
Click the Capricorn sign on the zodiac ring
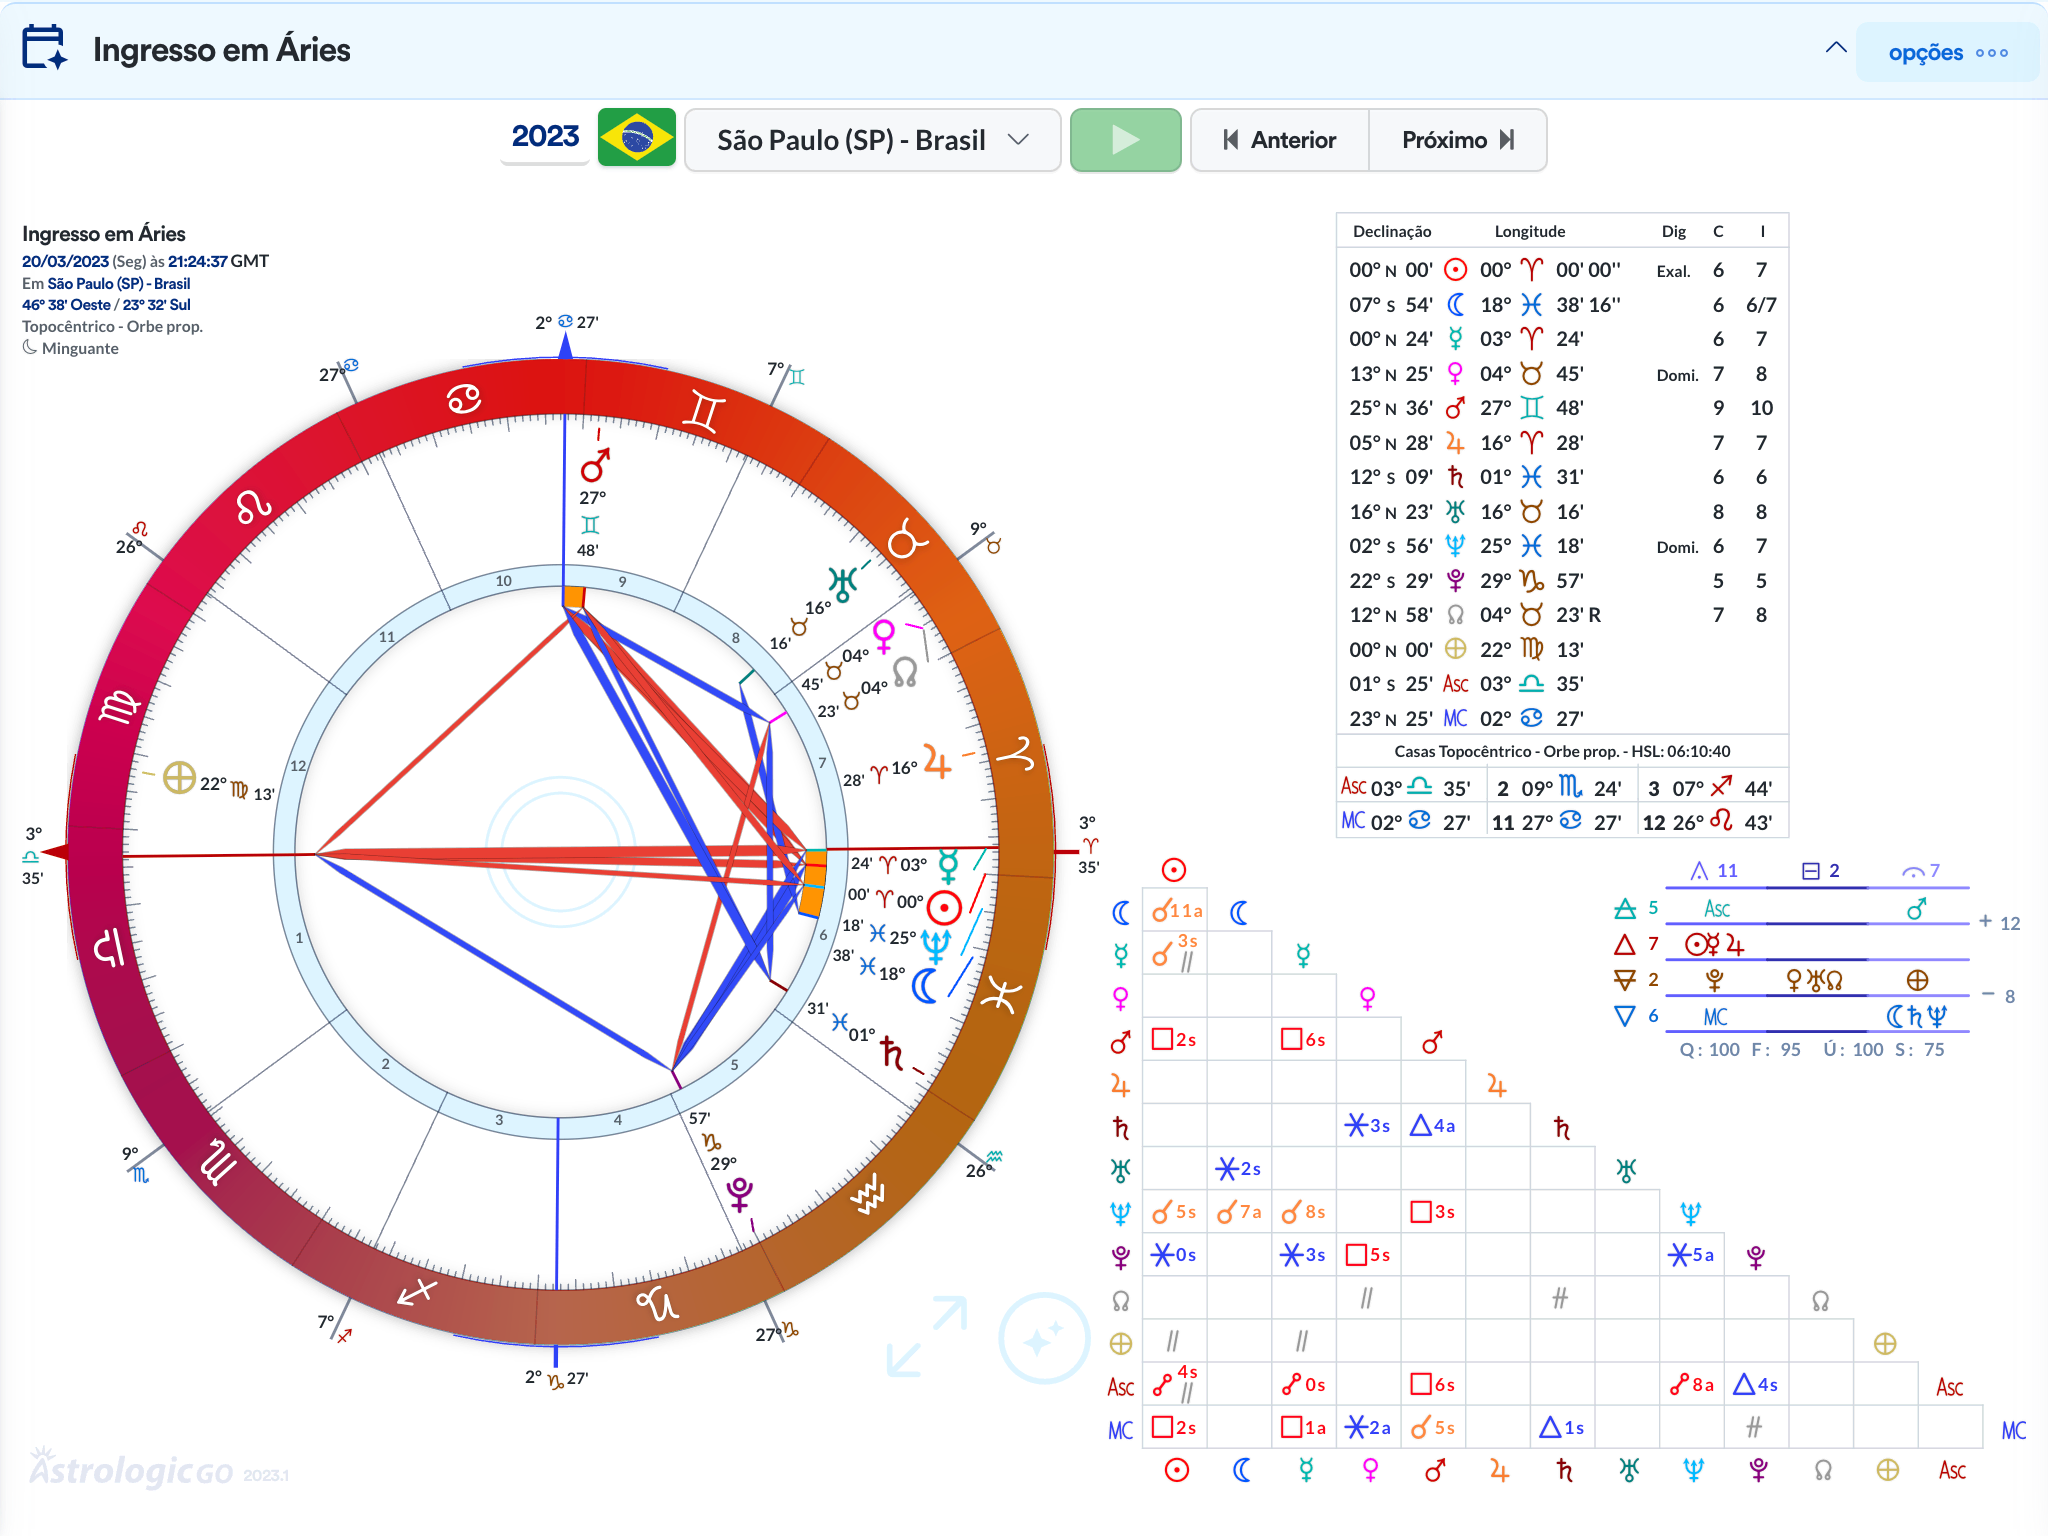click(x=658, y=1302)
